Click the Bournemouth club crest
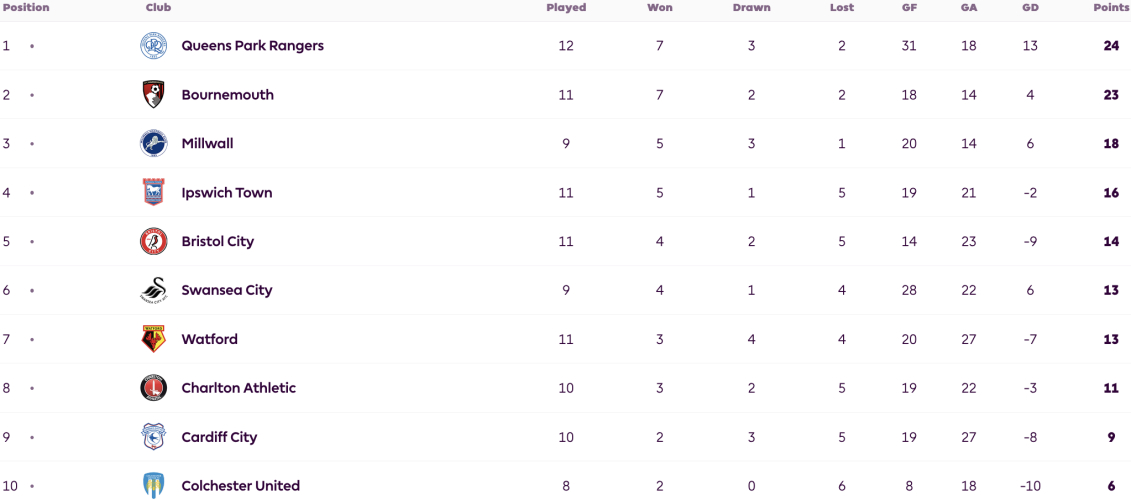The width and height of the screenshot is (1131, 500). (x=153, y=95)
